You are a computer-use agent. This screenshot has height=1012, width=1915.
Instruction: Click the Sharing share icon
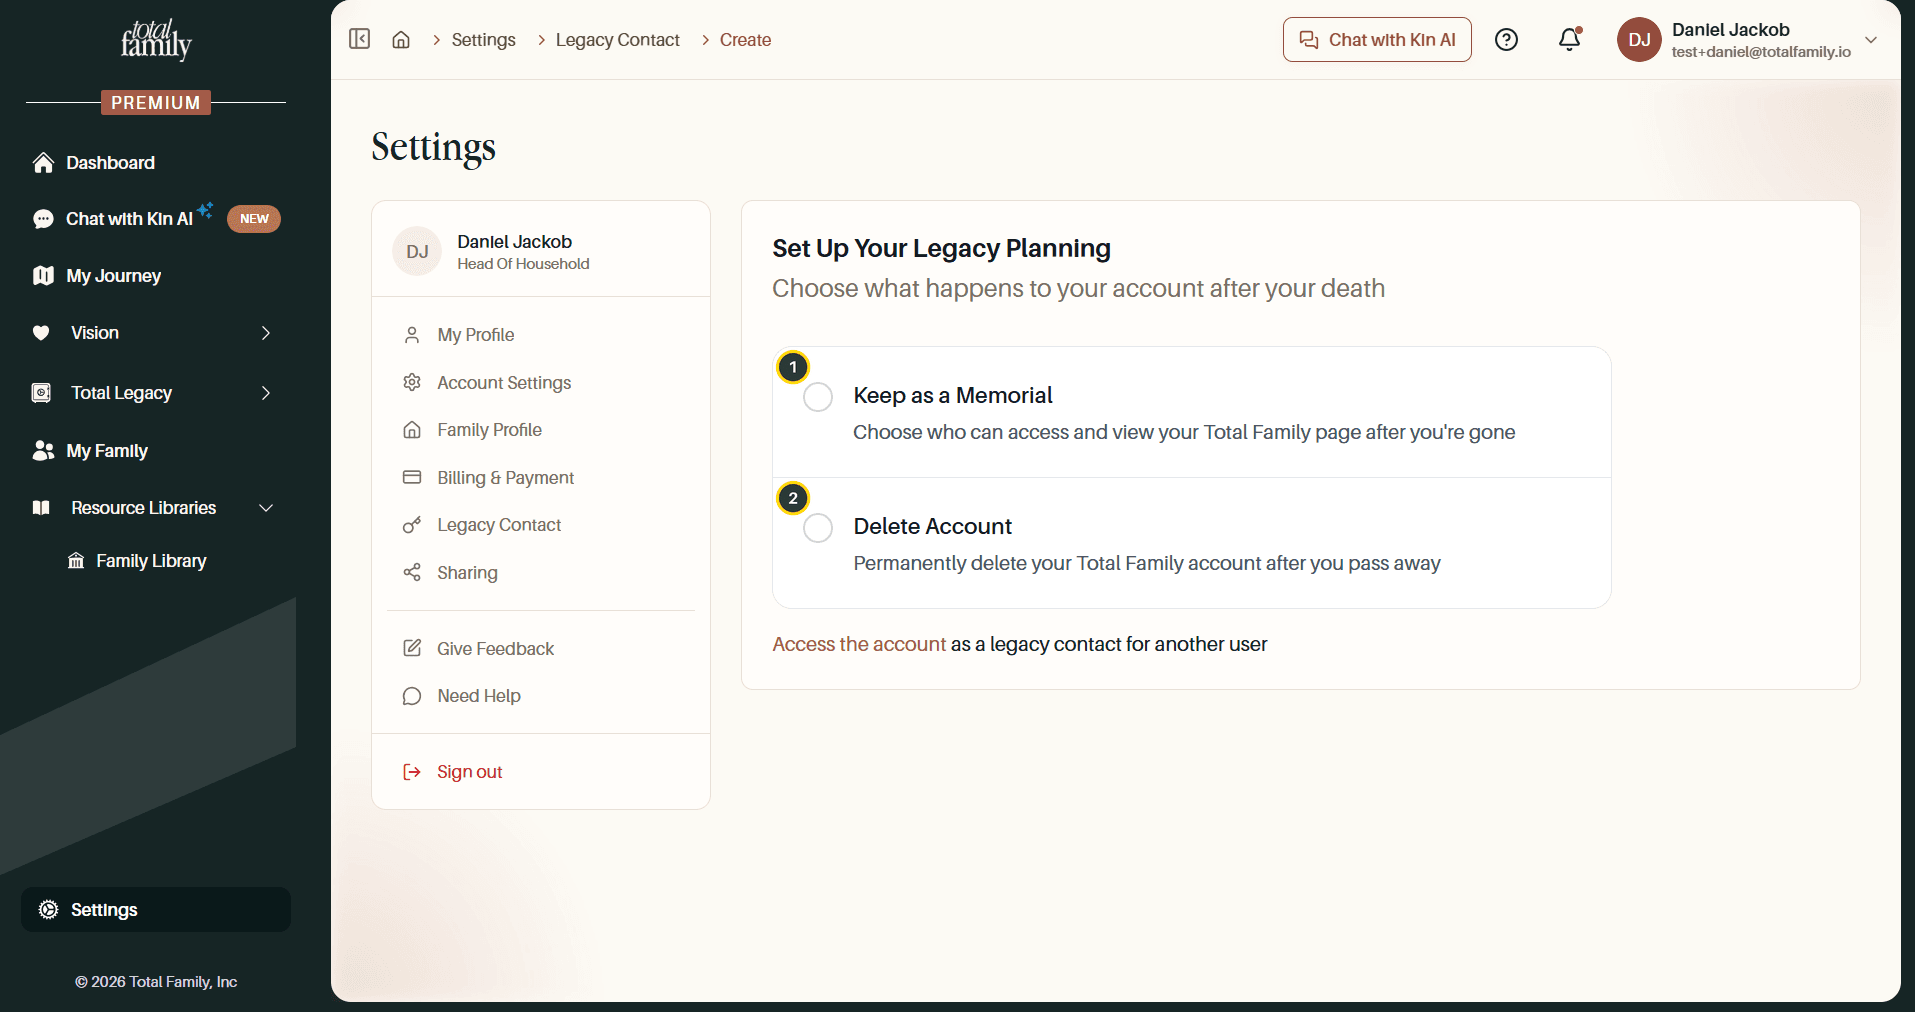pyautogui.click(x=412, y=572)
